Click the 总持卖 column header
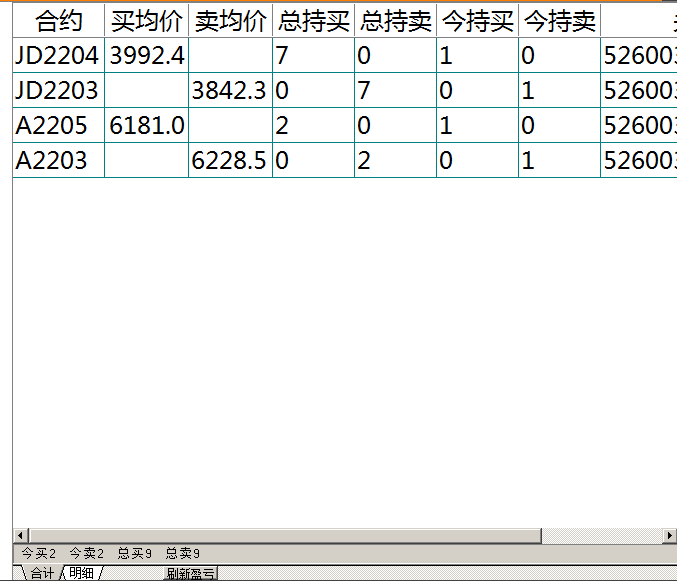The width and height of the screenshot is (677, 581). (x=395, y=21)
